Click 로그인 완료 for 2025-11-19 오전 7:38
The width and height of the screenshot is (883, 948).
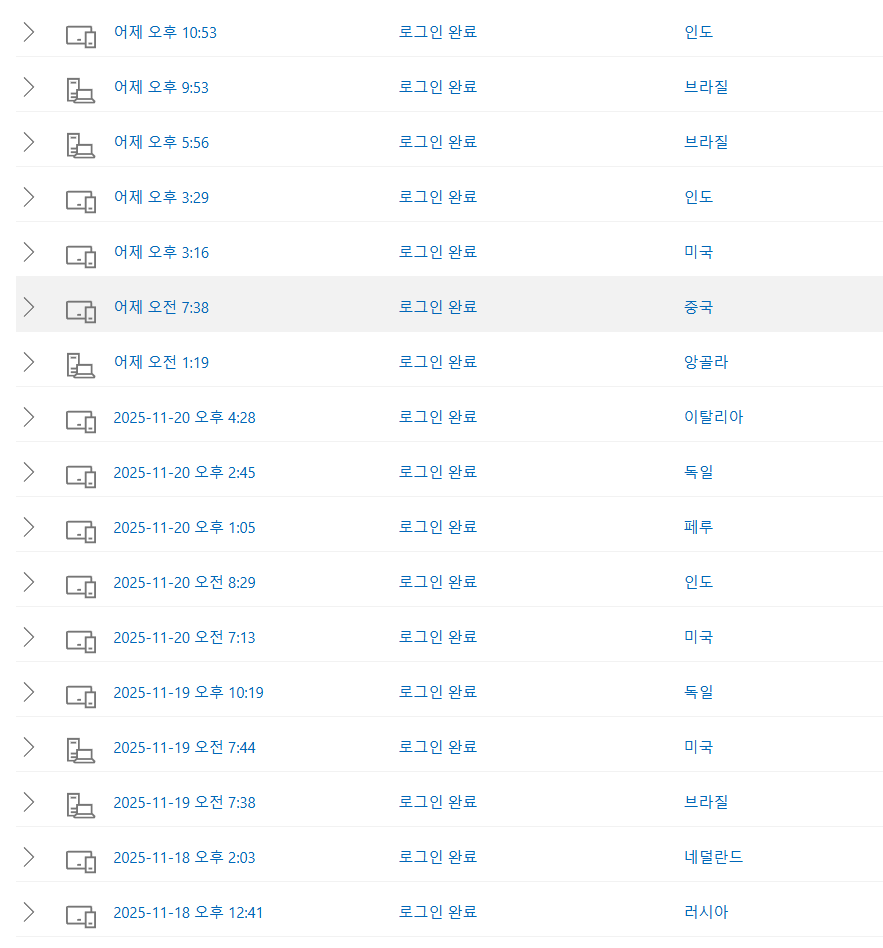[437, 802]
